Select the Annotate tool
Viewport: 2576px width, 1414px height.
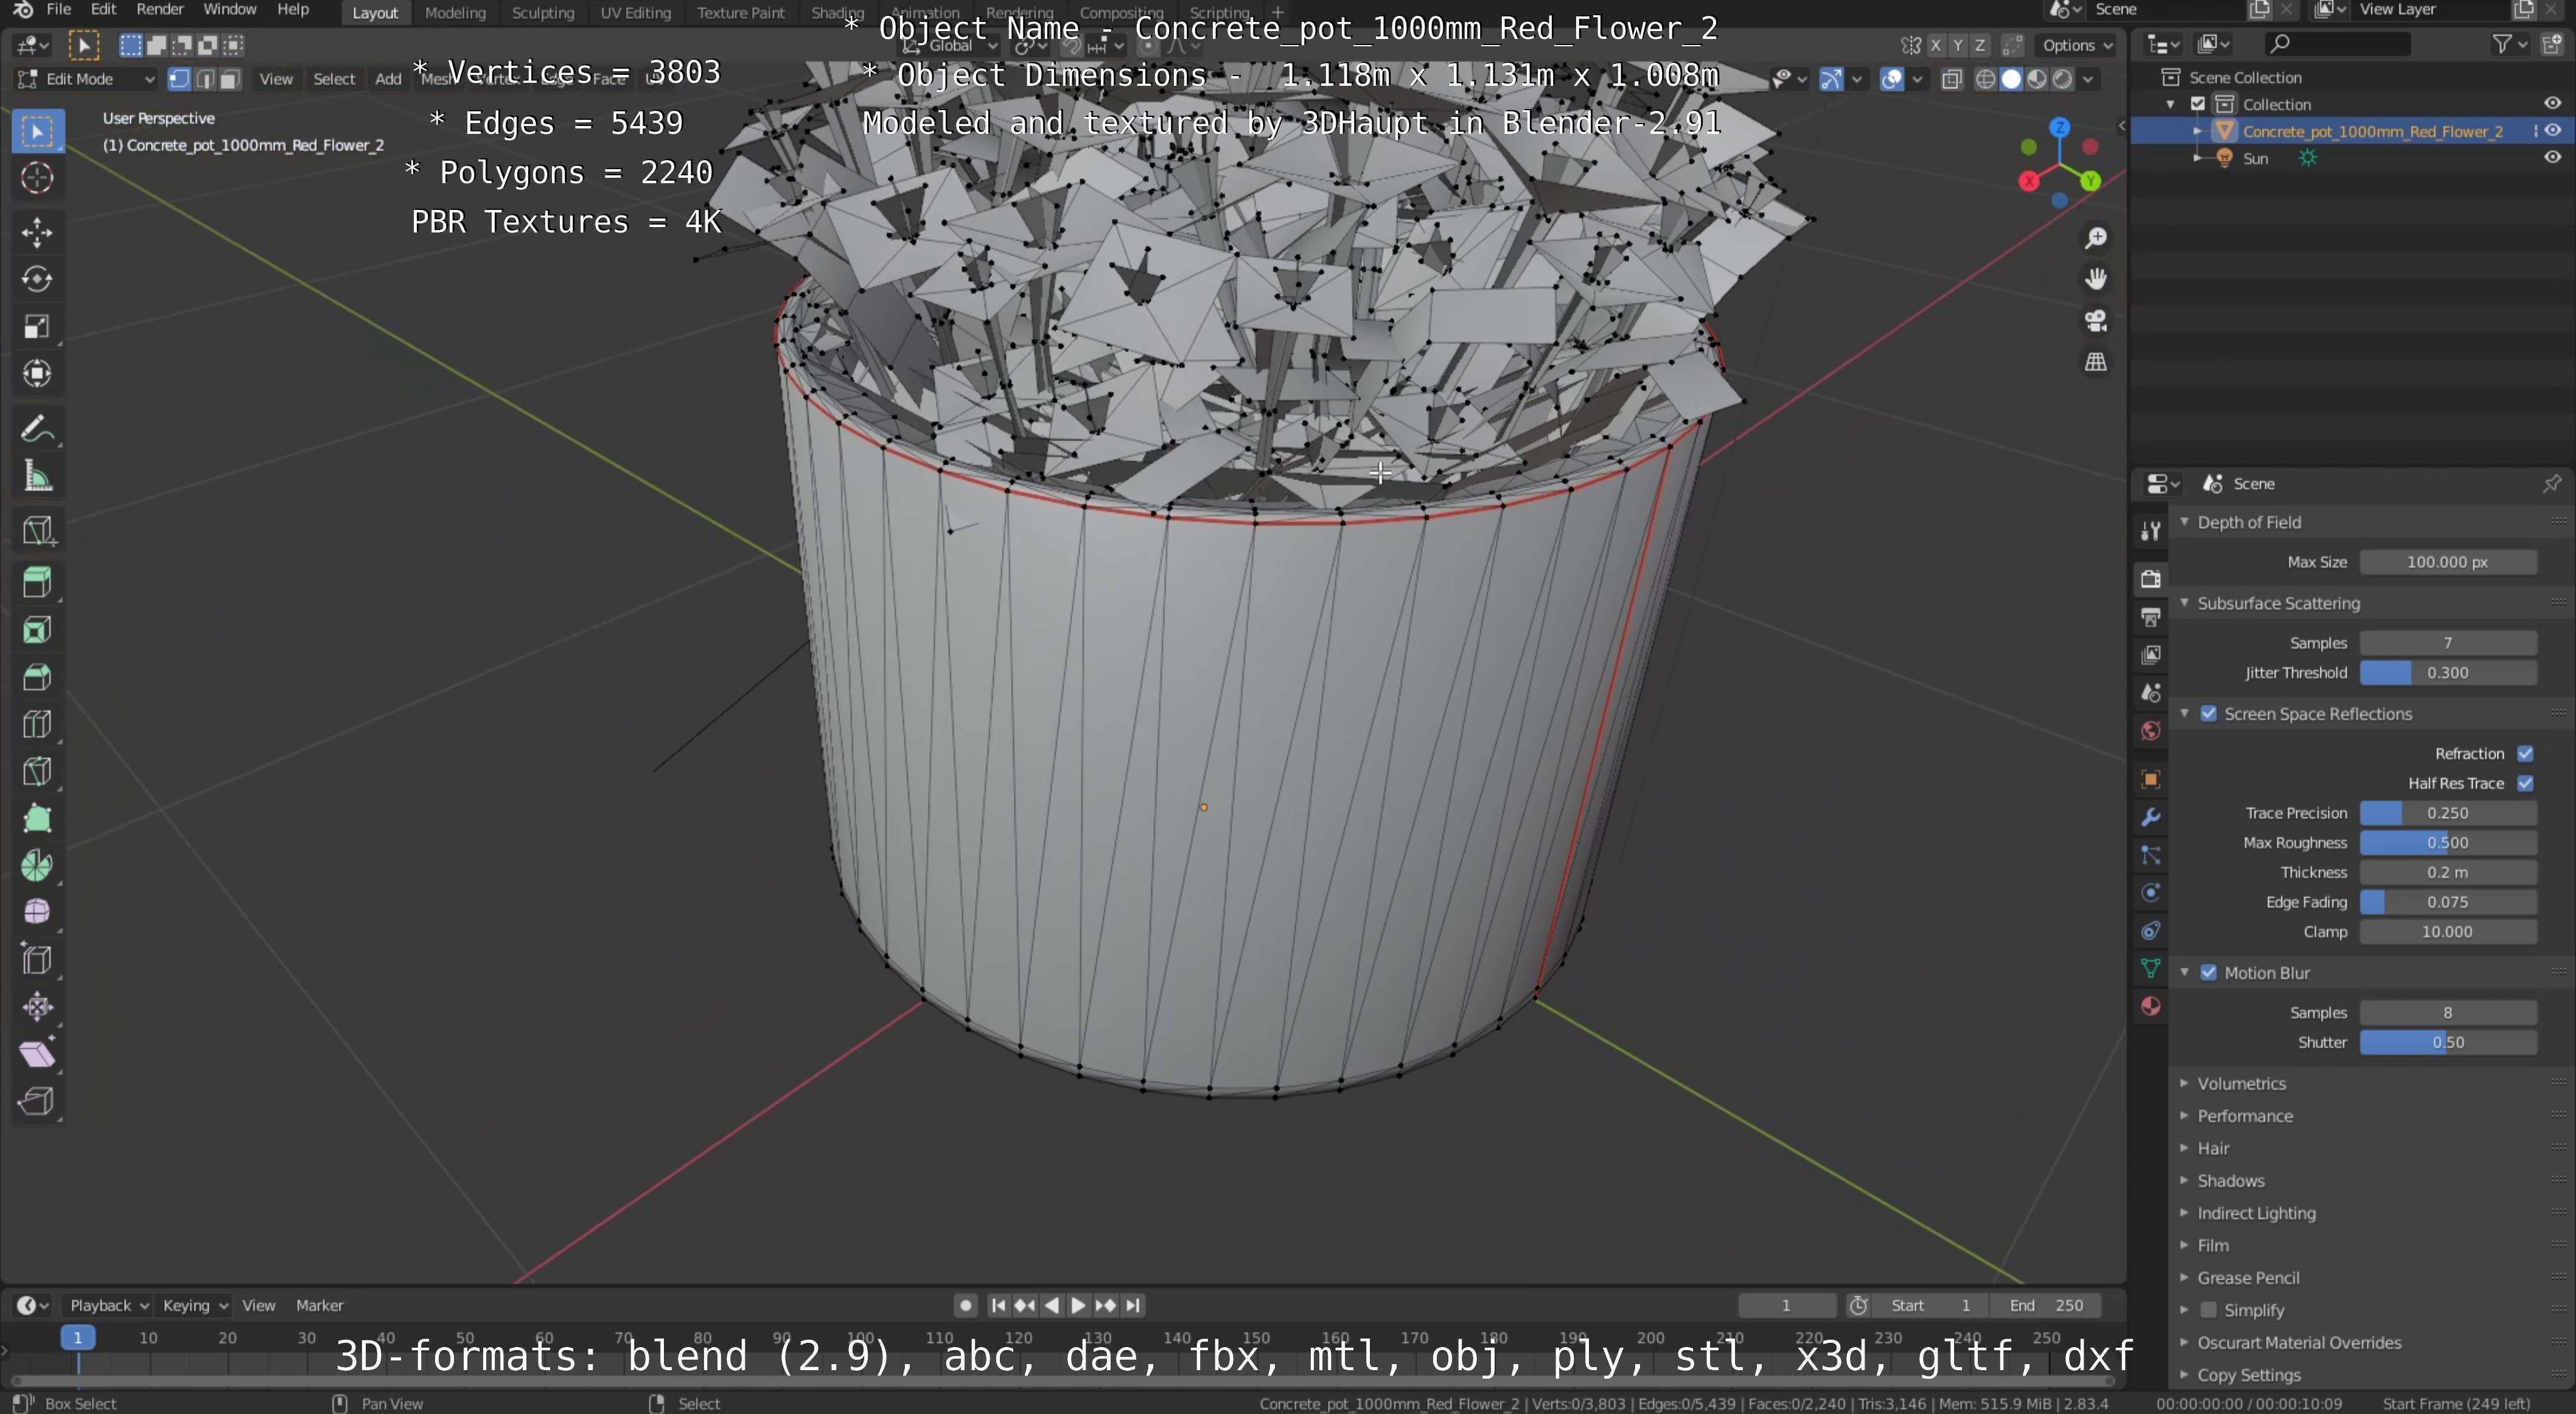point(37,430)
